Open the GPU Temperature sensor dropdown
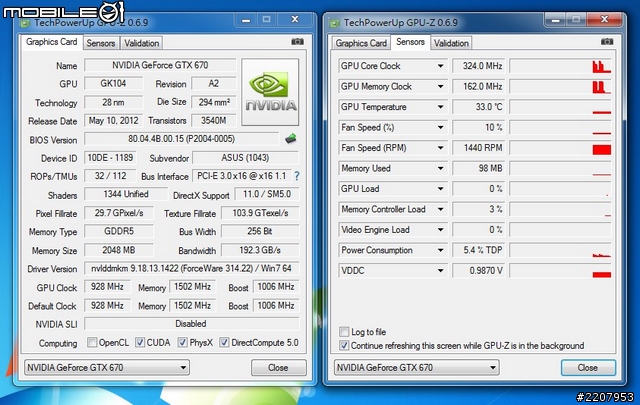 pyautogui.click(x=440, y=107)
